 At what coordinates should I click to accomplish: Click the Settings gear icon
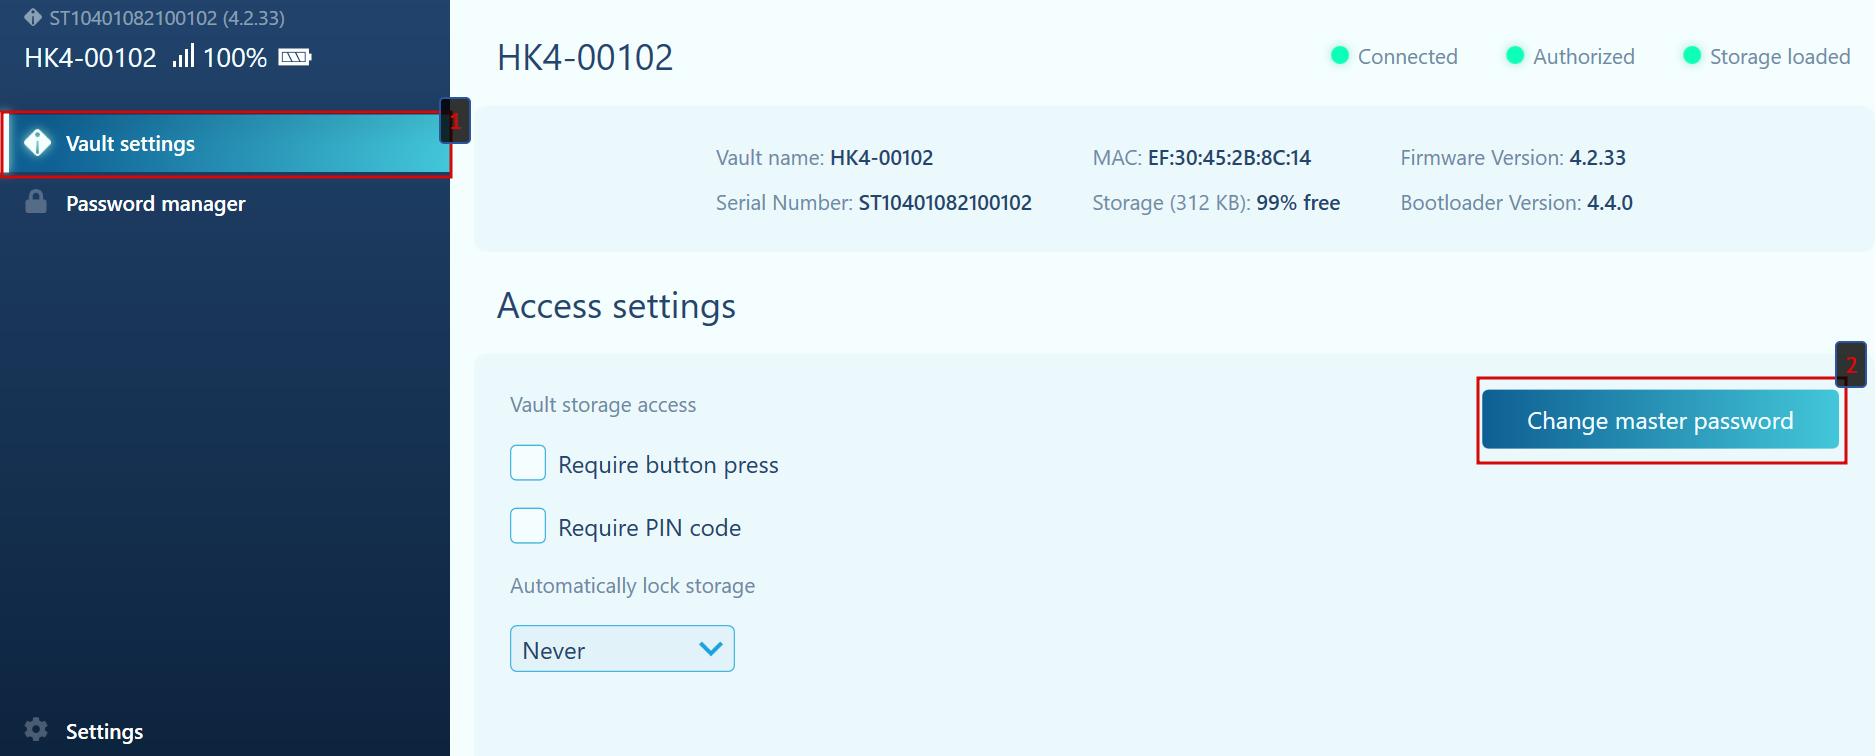click(x=36, y=729)
